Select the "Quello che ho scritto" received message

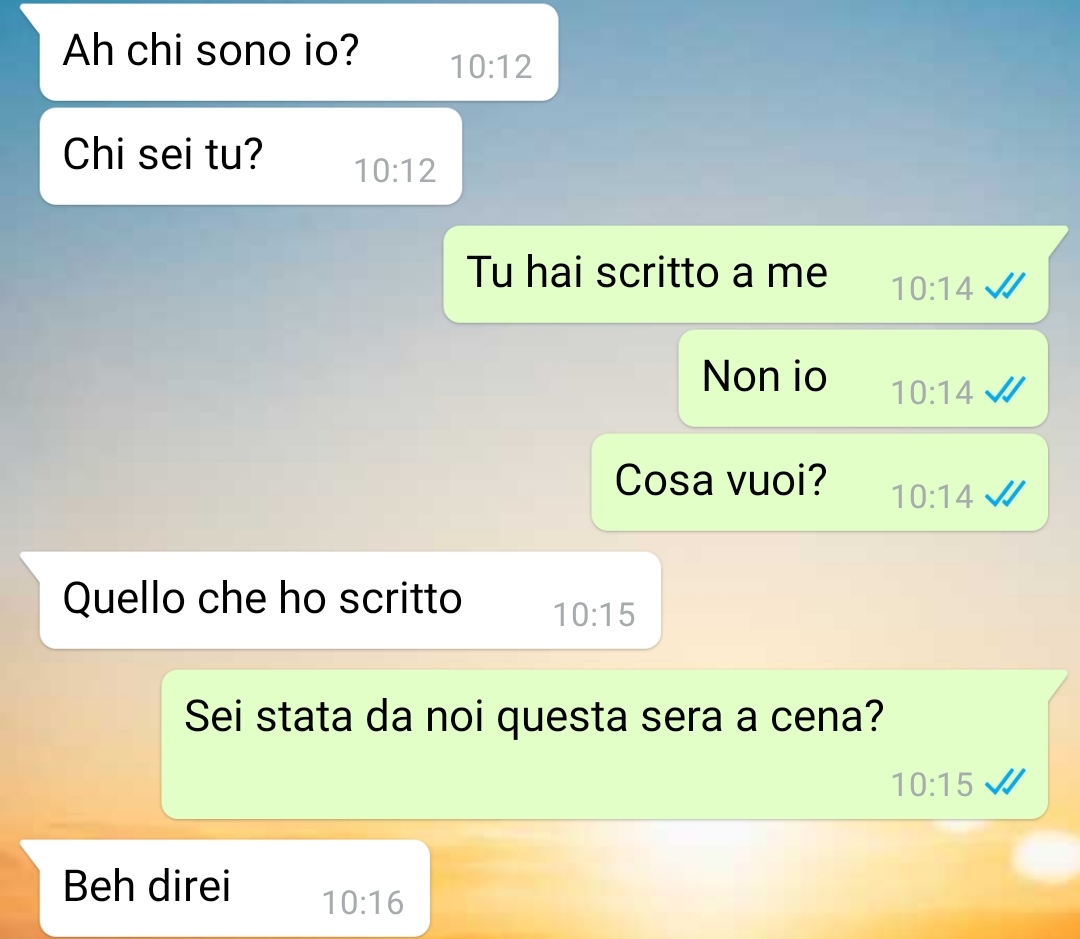(x=350, y=600)
